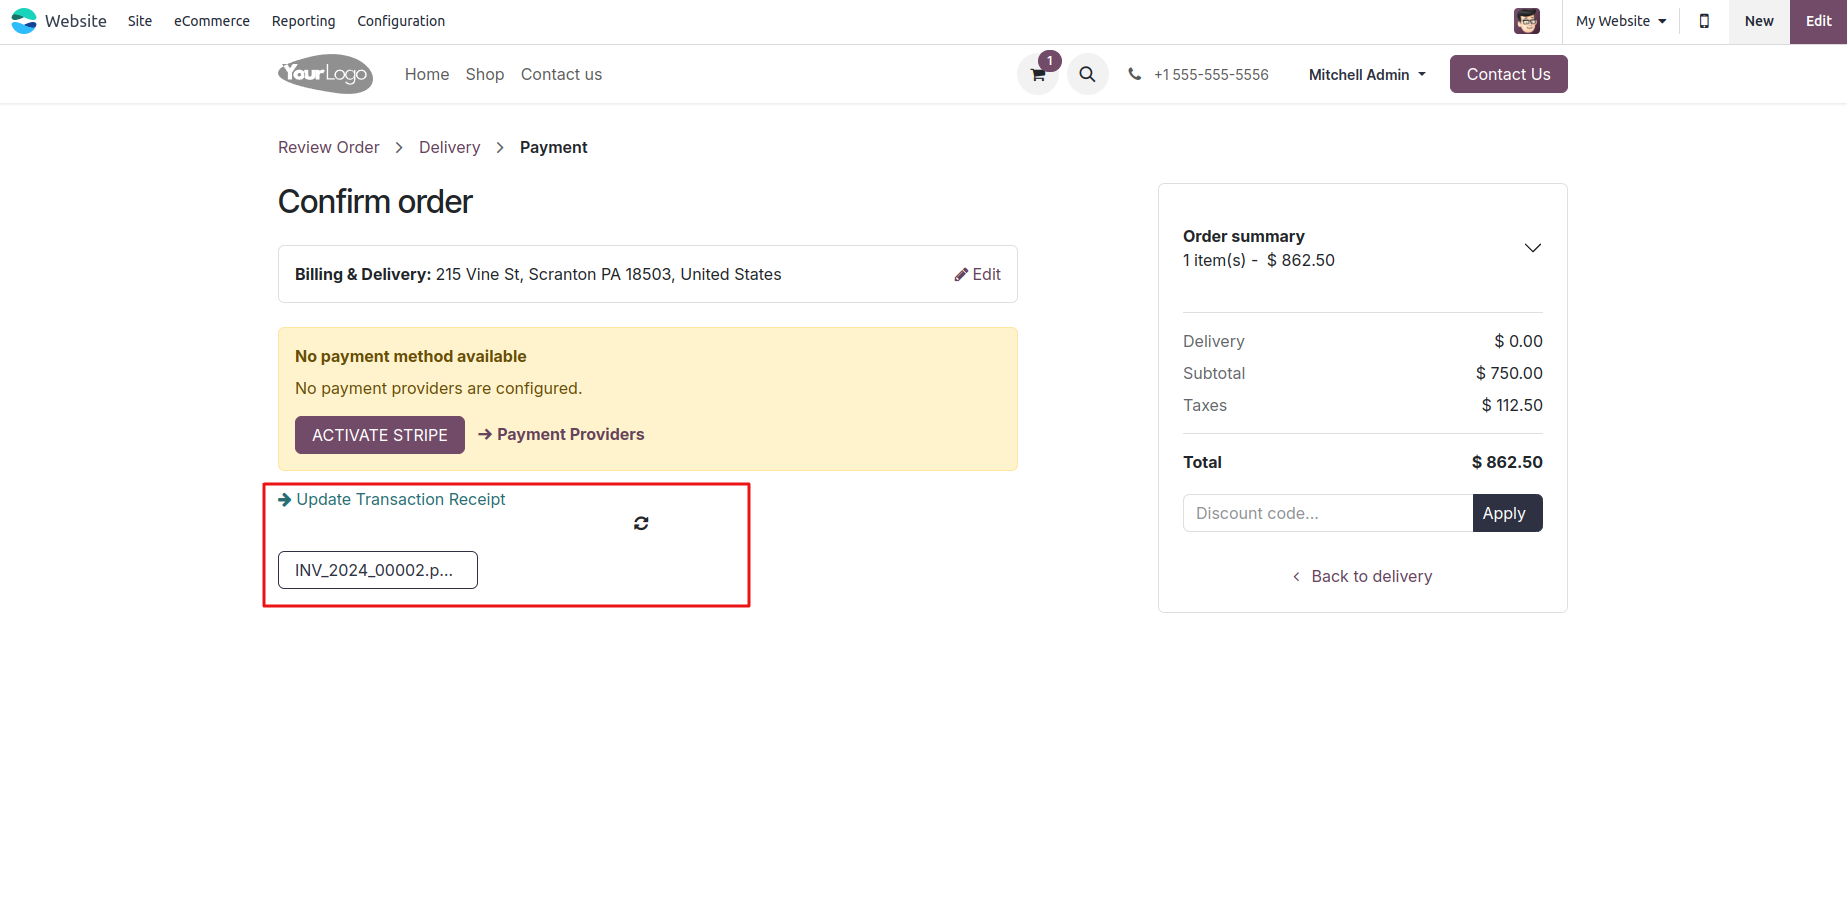Screen dimensions: 1847x921
Task: Click the admin avatar icon
Action: 1526,21
